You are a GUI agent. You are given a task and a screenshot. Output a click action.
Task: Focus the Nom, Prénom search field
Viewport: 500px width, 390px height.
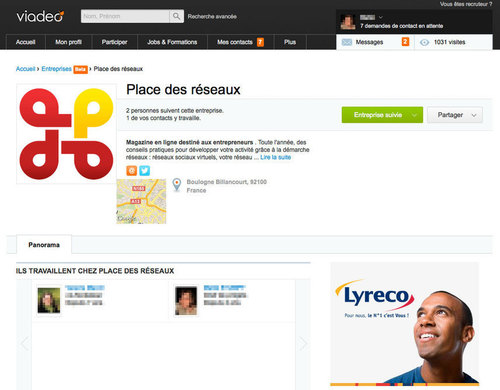coord(125,16)
